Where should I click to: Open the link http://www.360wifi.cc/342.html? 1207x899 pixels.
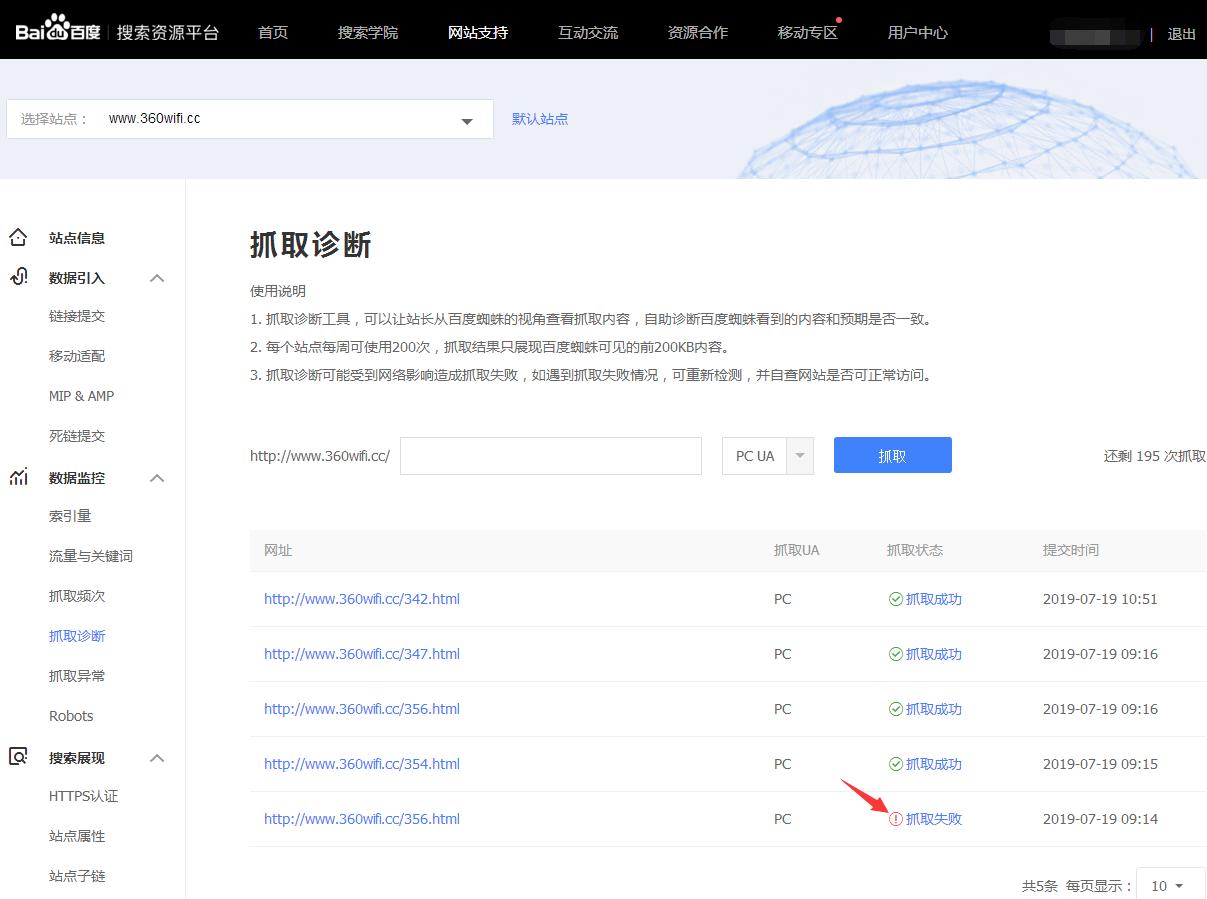point(361,599)
